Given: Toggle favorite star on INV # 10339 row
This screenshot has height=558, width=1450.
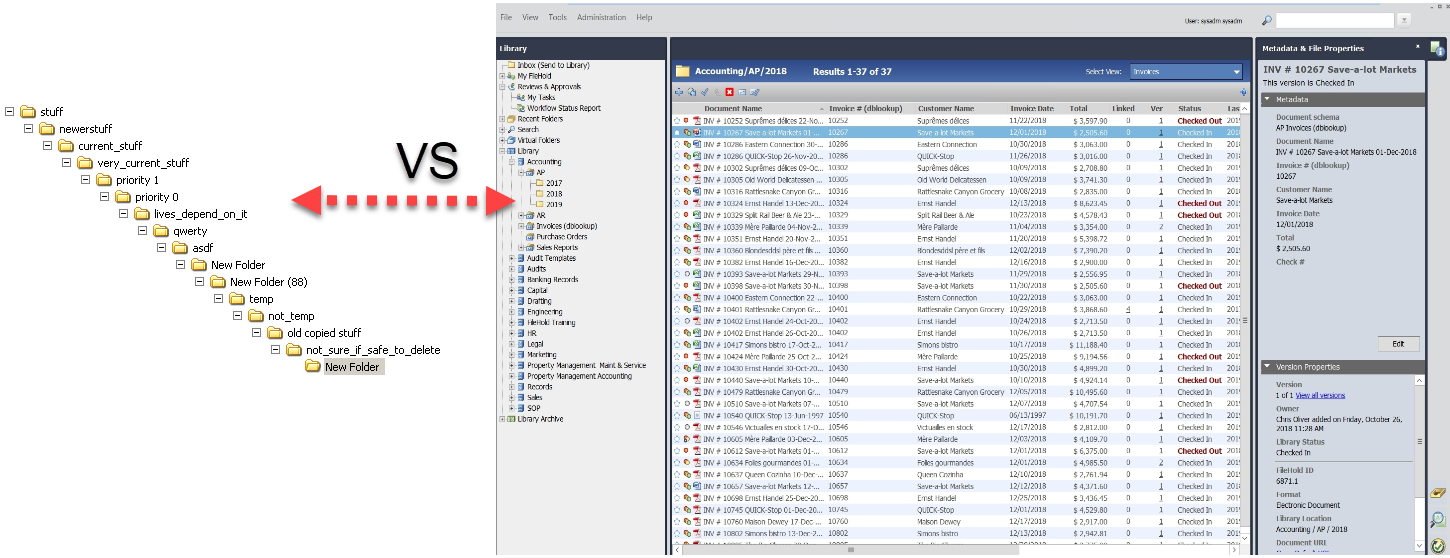Looking at the screenshot, I should [677, 227].
